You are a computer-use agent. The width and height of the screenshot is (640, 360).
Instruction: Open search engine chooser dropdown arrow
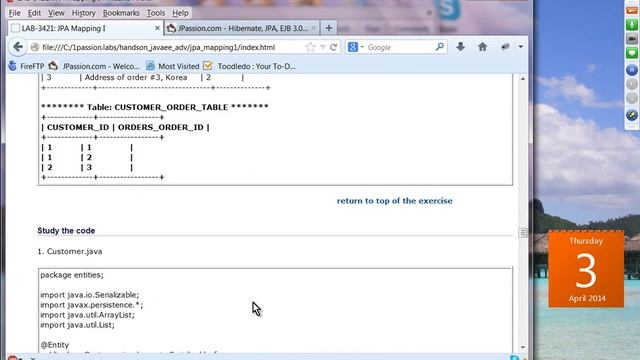click(x=362, y=47)
